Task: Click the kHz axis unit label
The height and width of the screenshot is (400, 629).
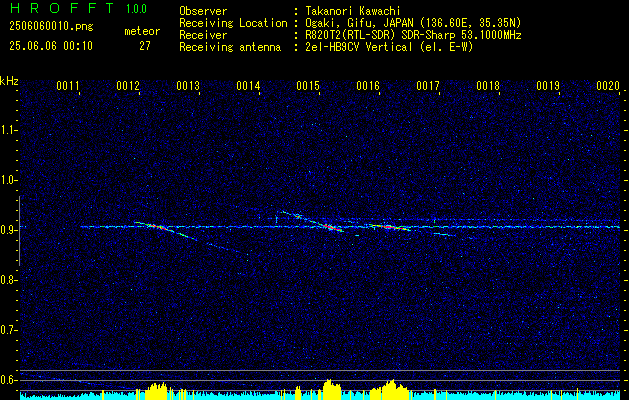Action: [x=9, y=81]
